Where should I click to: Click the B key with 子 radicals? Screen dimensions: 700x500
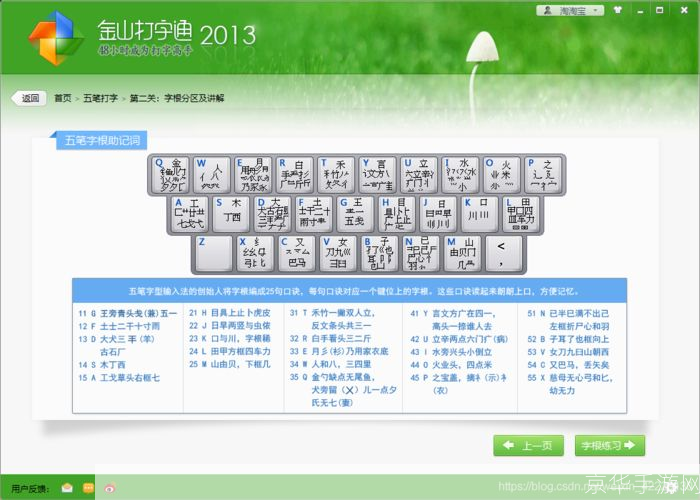(x=379, y=253)
